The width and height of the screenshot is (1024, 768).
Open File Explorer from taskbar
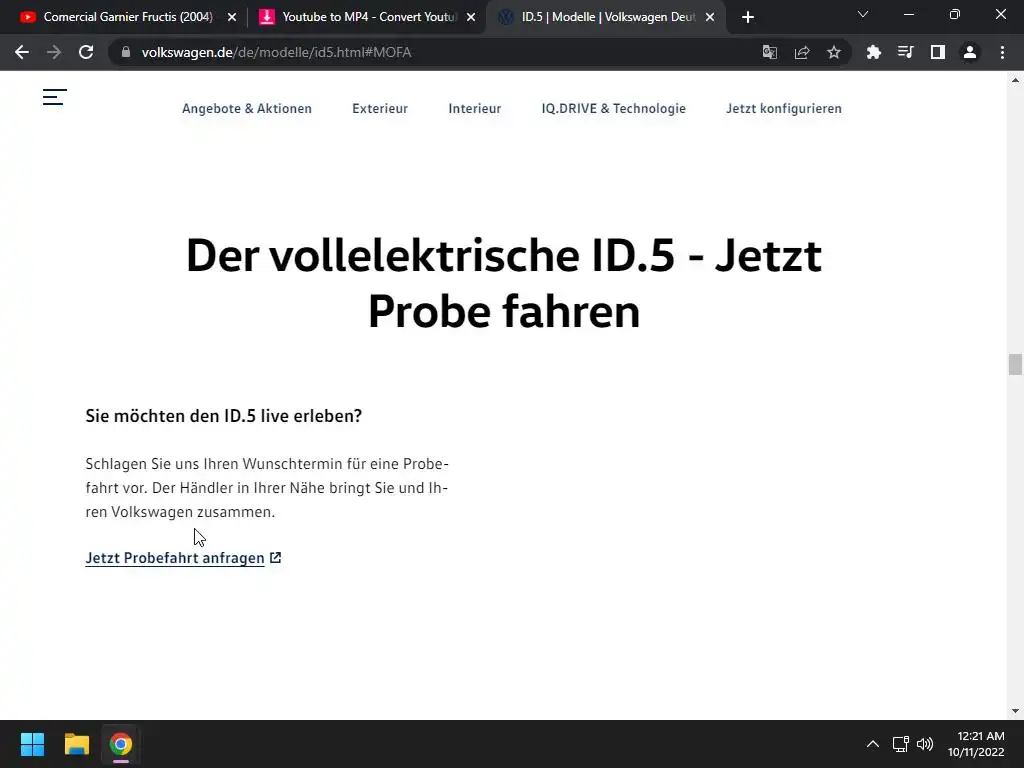(76, 744)
